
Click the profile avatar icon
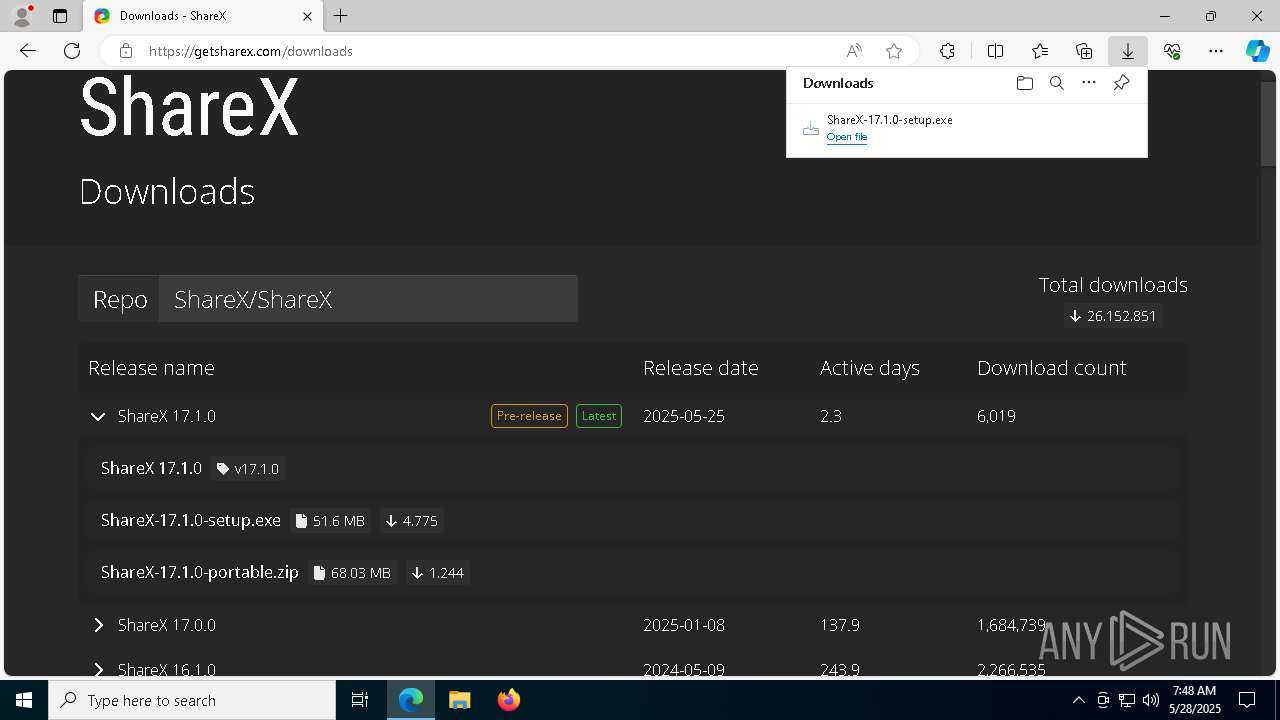coord(21,16)
